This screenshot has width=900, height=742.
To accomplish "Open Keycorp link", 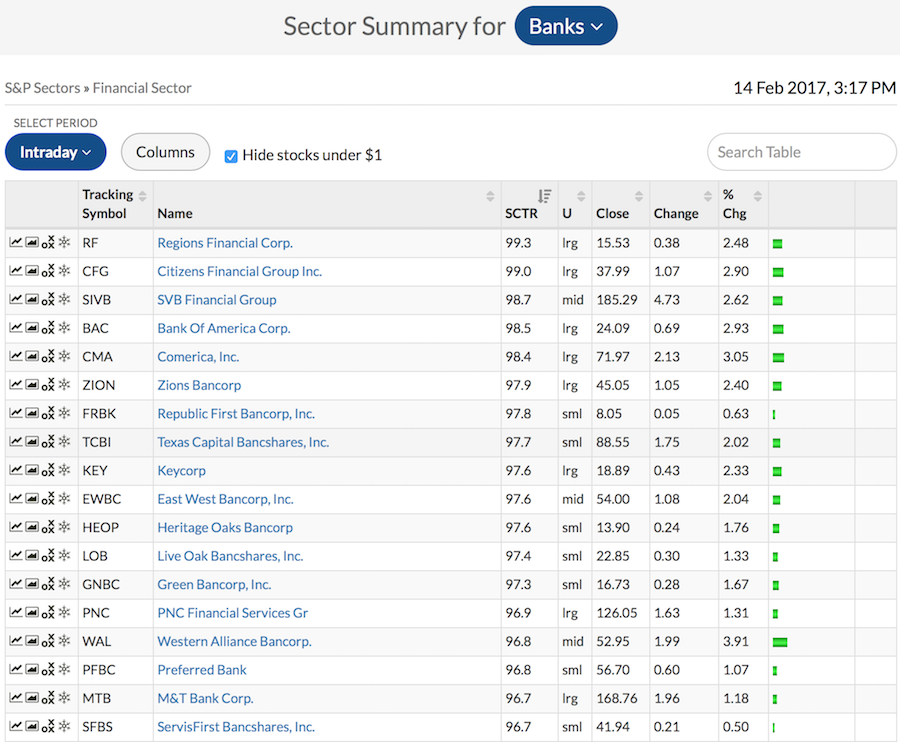I will [181, 471].
